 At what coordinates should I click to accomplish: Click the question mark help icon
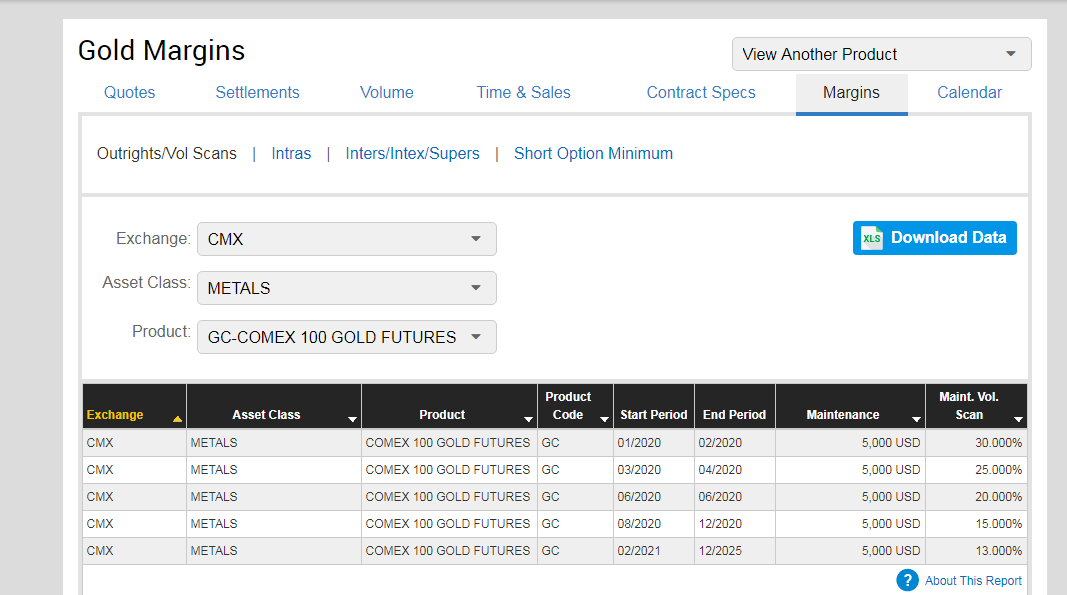pos(907,580)
